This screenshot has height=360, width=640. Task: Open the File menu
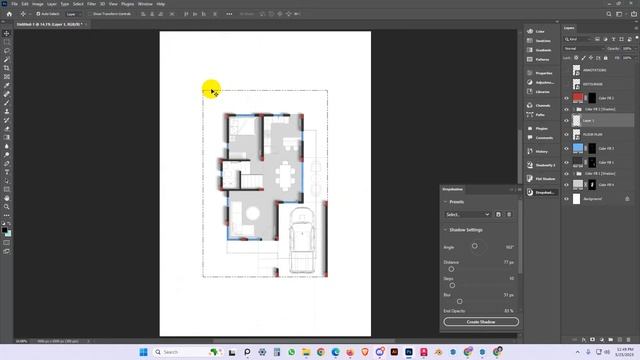tap(14, 4)
